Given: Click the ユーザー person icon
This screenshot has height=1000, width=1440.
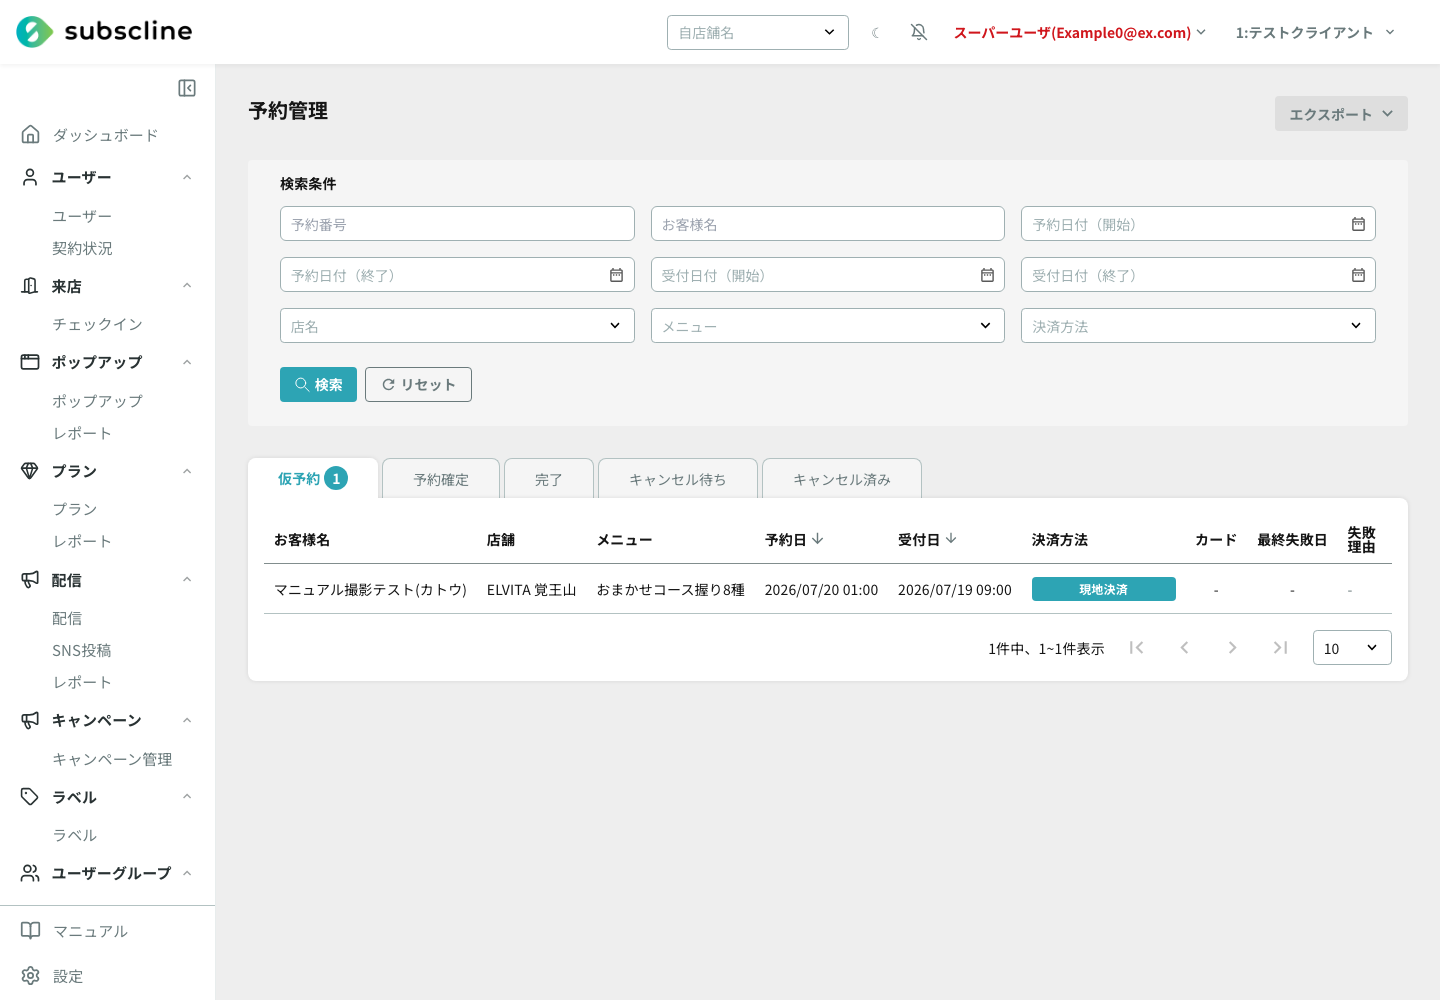Looking at the screenshot, I should 30,177.
